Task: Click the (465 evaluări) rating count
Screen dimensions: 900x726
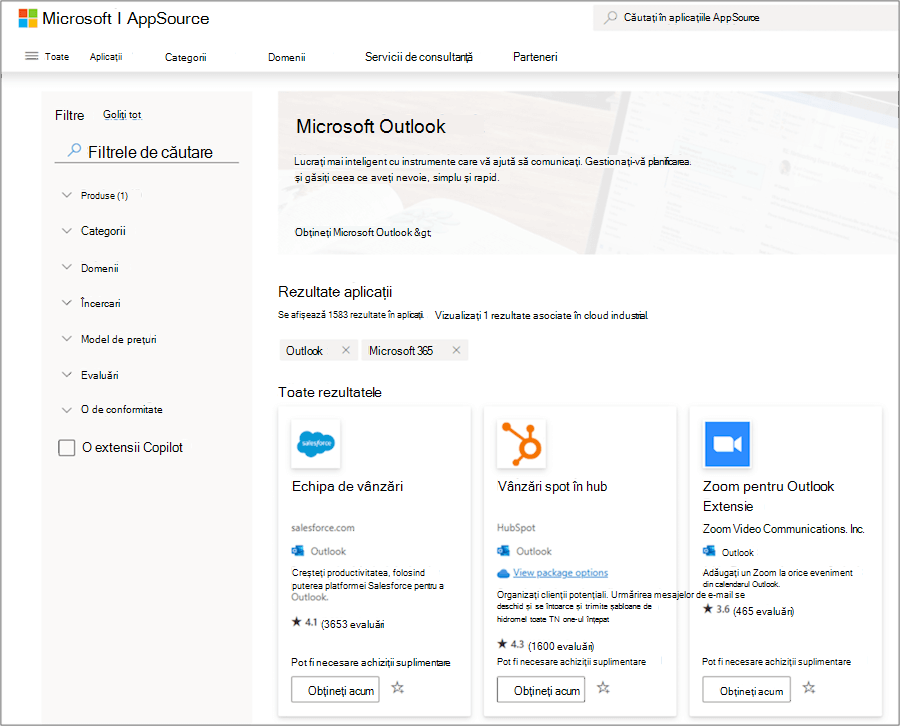Action: (763, 611)
